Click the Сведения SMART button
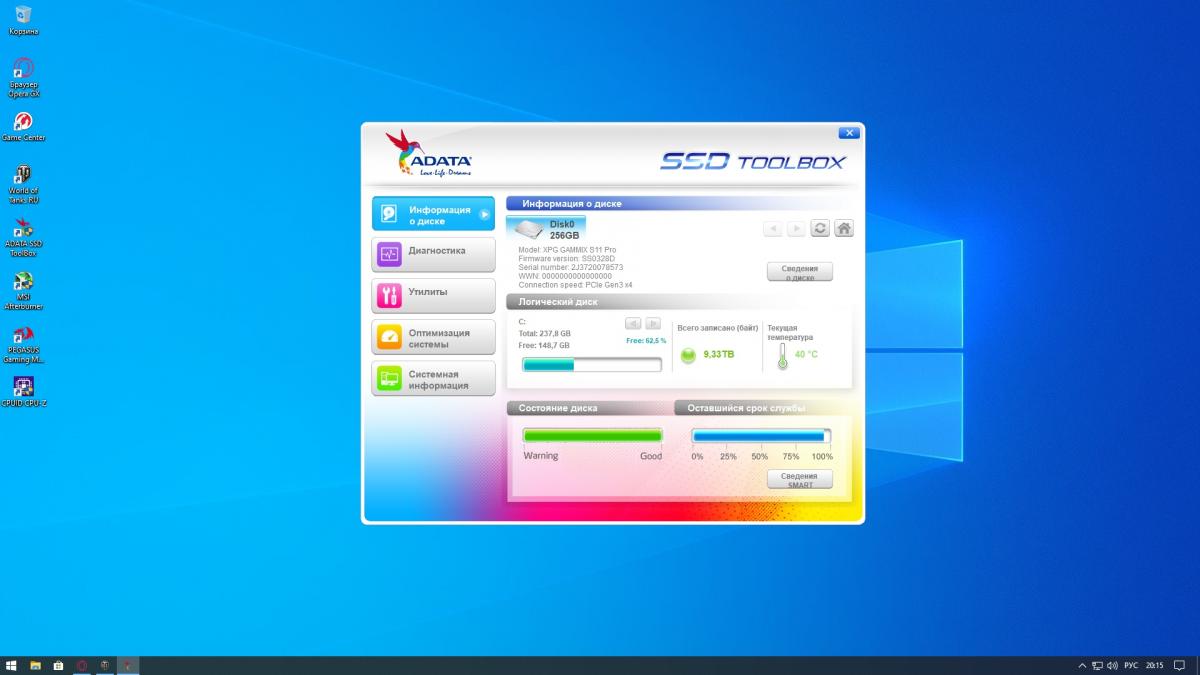The image size is (1200, 675). [800, 480]
